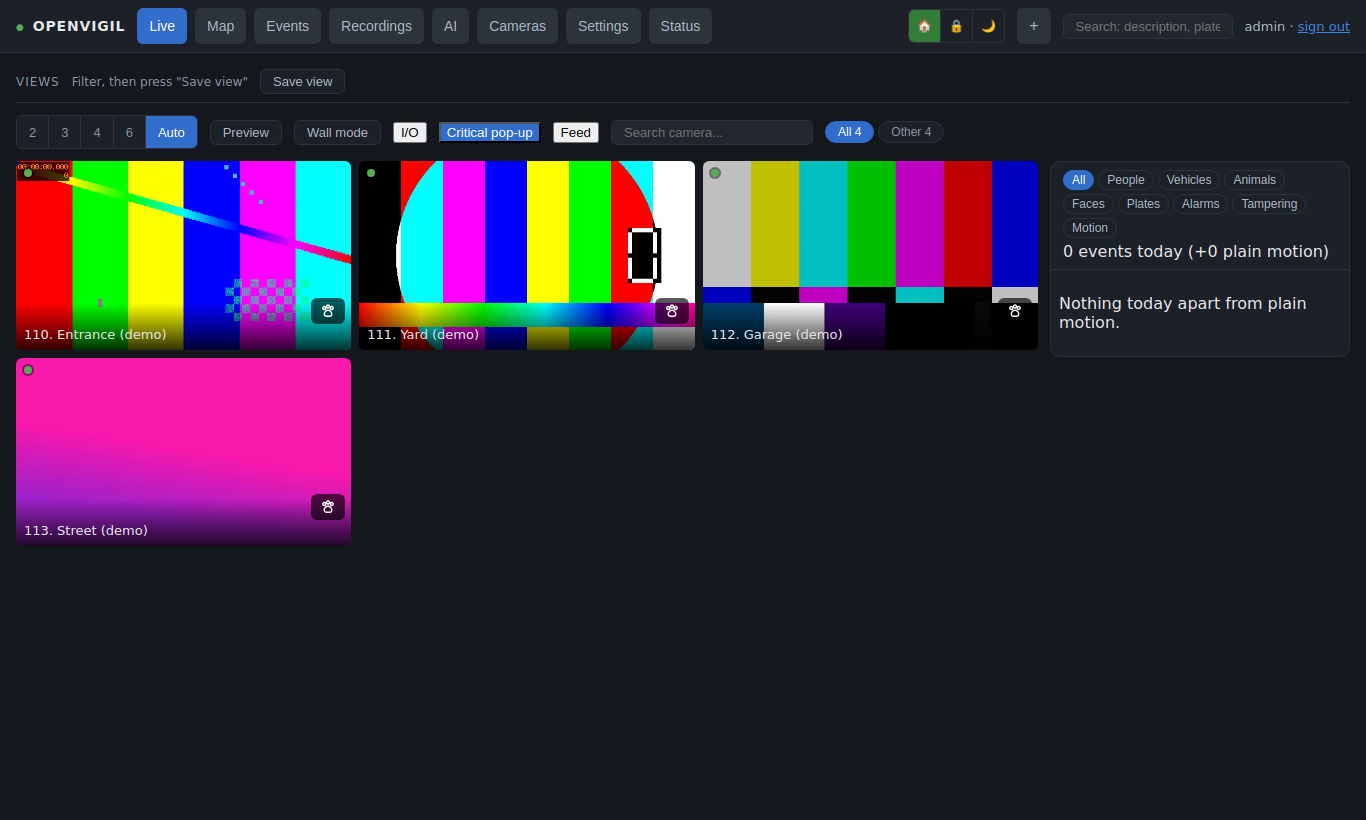This screenshot has height=820, width=1366.
Task: Click the status dot on the Yard tile
Action: click(x=371, y=173)
